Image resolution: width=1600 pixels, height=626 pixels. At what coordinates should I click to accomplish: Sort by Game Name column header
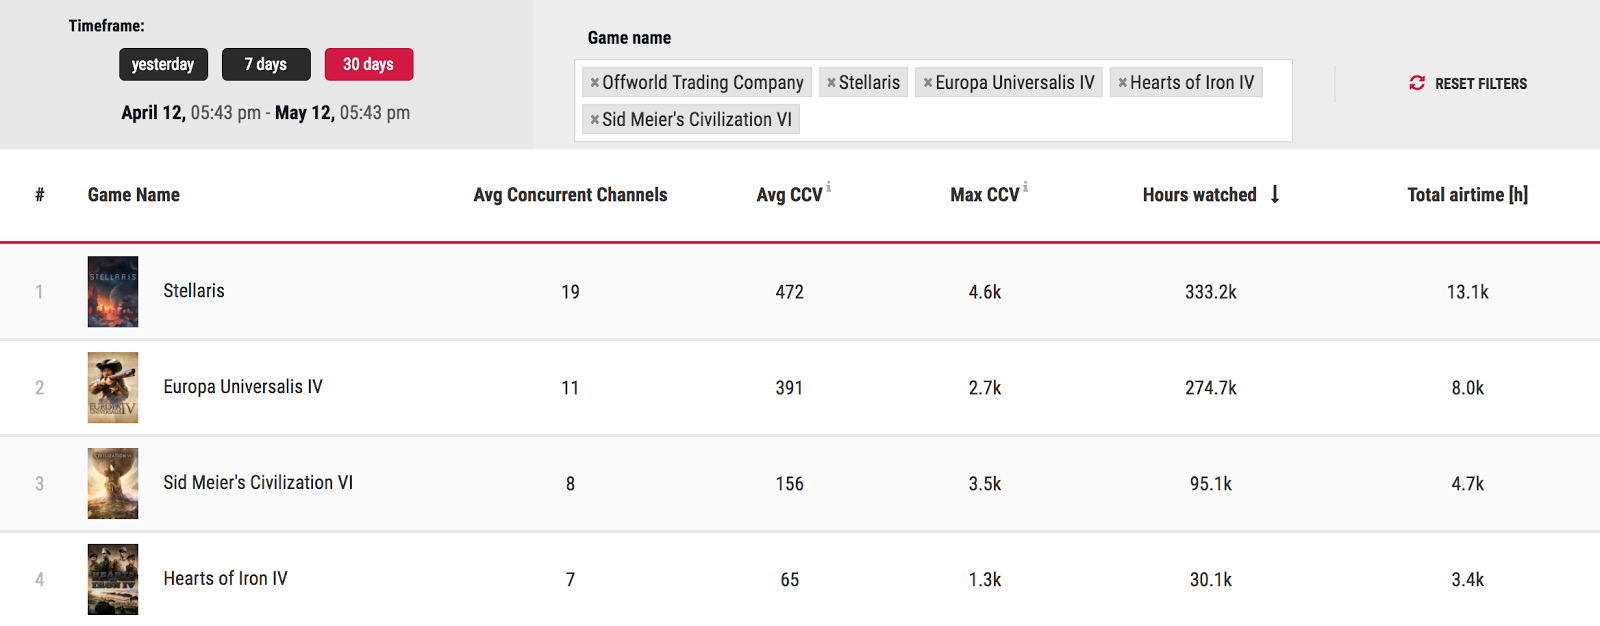[x=134, y=195]
